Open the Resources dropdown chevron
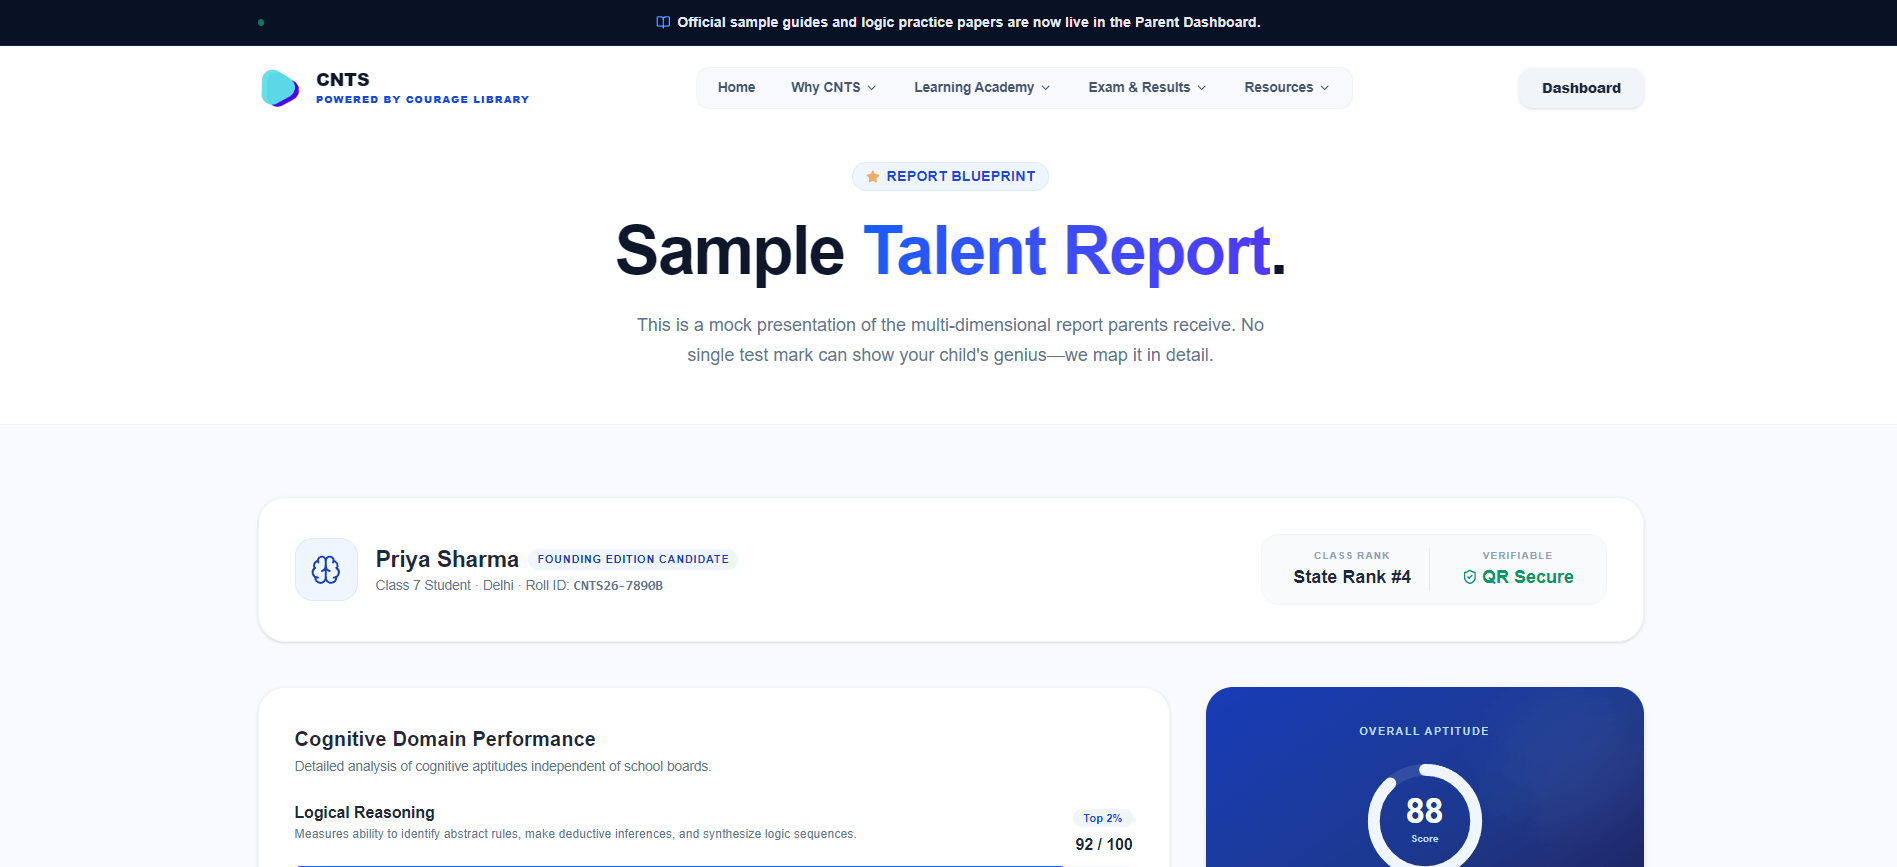This screenshot has width=1897, height=867. tap(1325, 88)
